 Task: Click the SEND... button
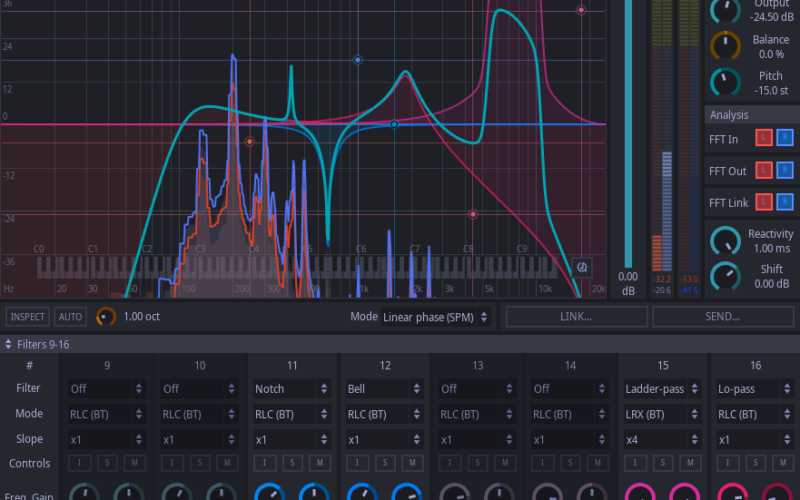(722, 317)
